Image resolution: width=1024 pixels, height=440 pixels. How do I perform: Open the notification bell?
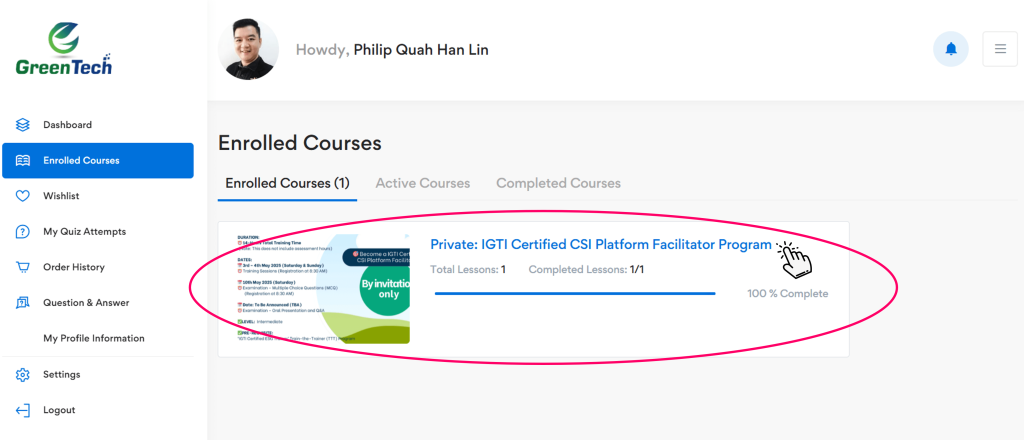pyautogui.click(x=950, y=49)
